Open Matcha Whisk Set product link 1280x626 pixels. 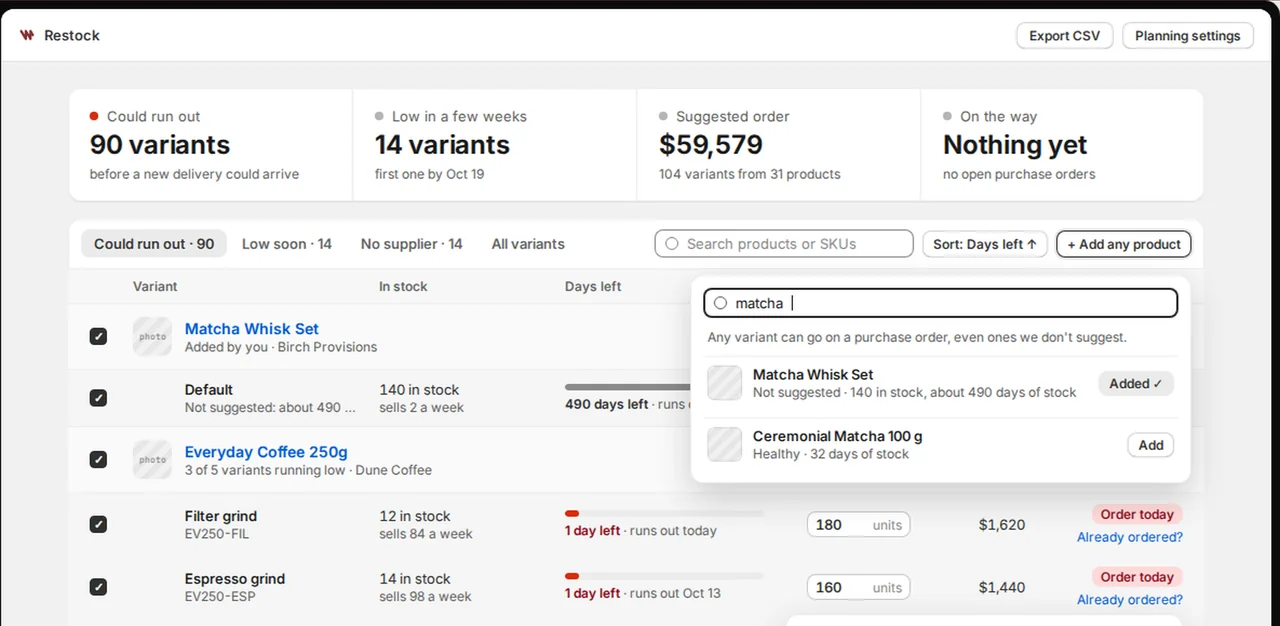tap(252, 329)
